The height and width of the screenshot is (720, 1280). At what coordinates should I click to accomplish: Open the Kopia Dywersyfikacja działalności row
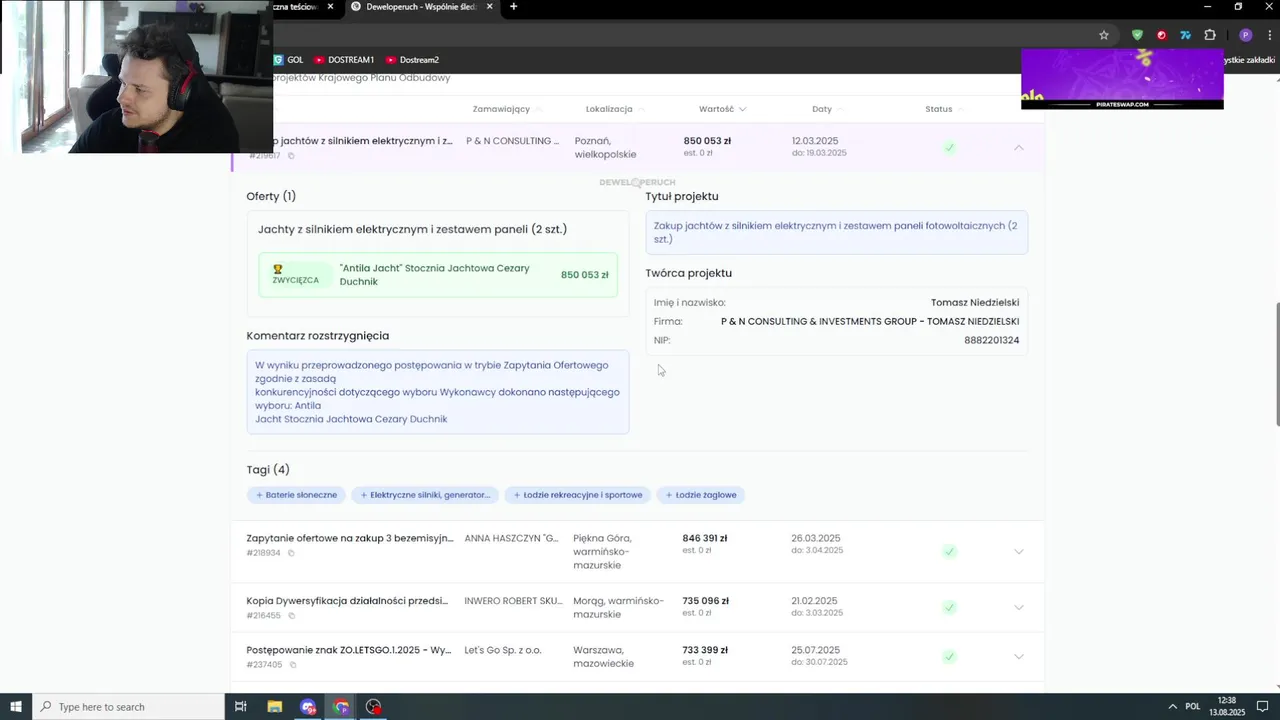[347, 601]
